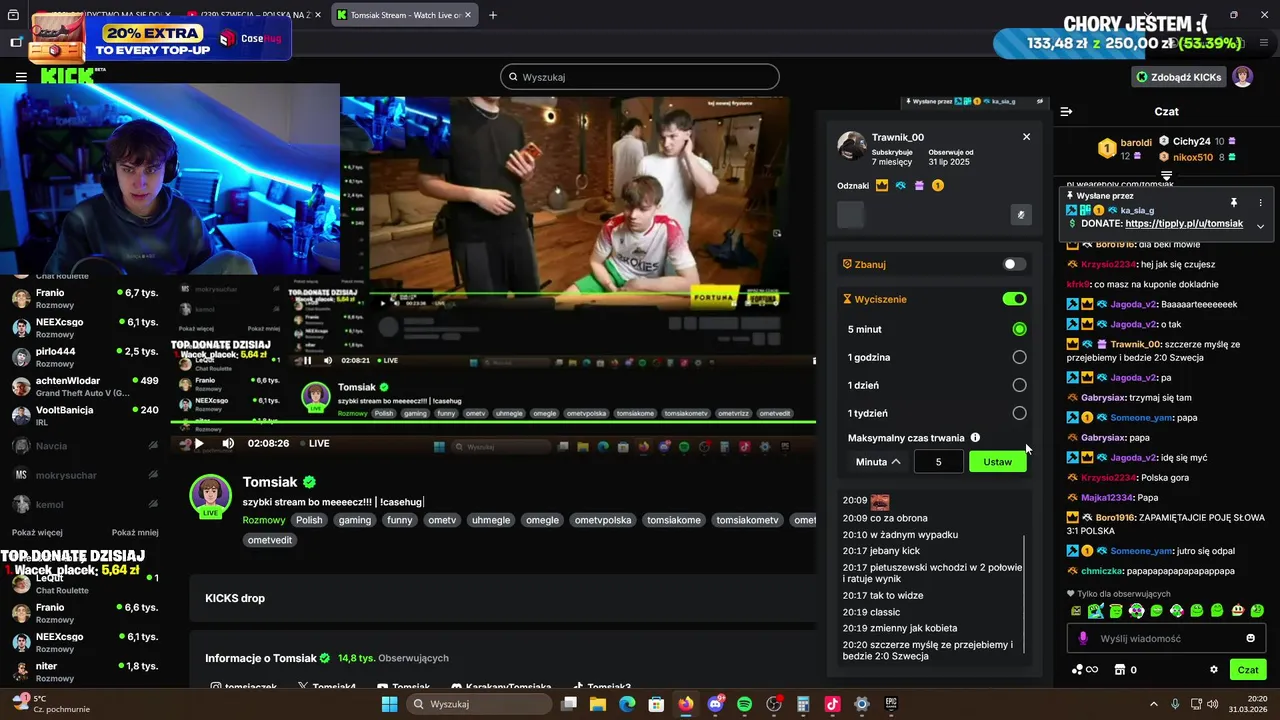Image resolution: width=1280 pixels, height=720 pixels.
Task: Collapse sidebar with lower Pokaż mniej
Action: pyautogui.click(x=135, y=533)
